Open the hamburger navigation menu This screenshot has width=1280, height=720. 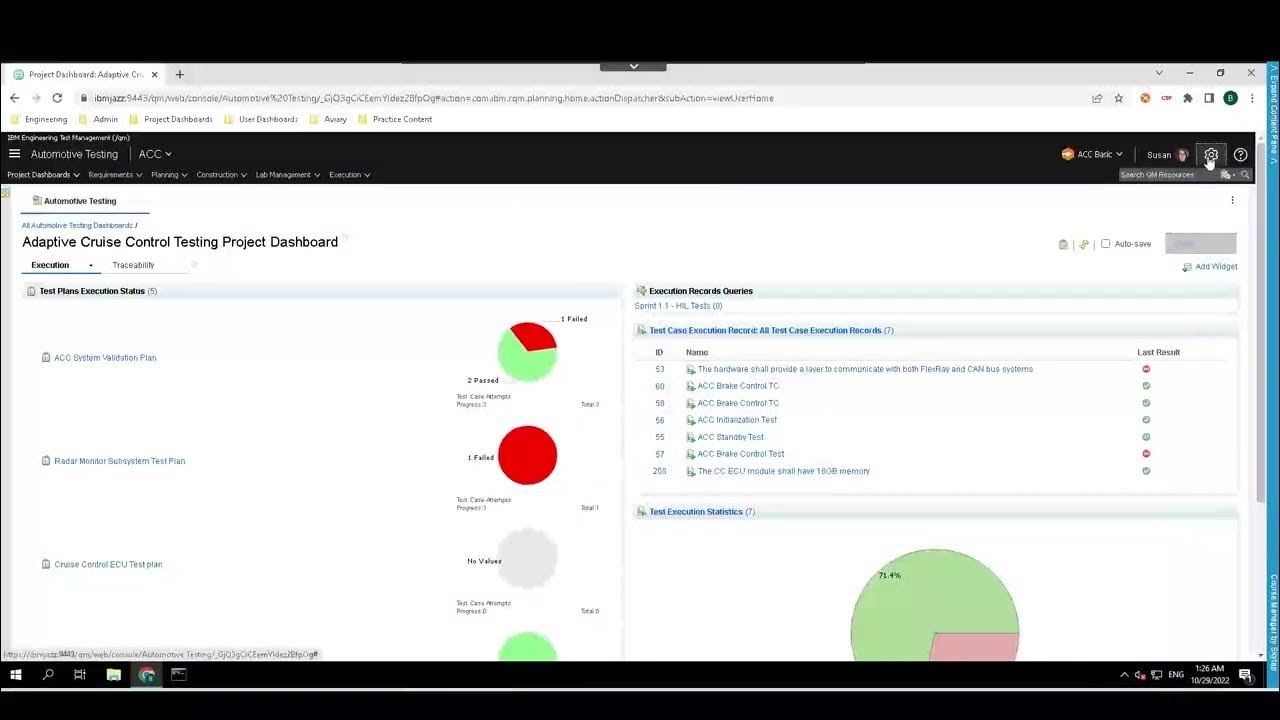click(14, 154)
